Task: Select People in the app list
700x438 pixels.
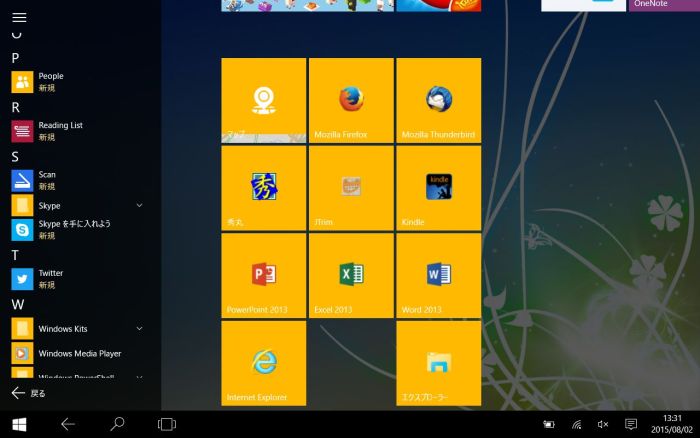Action: coord(50,81)
